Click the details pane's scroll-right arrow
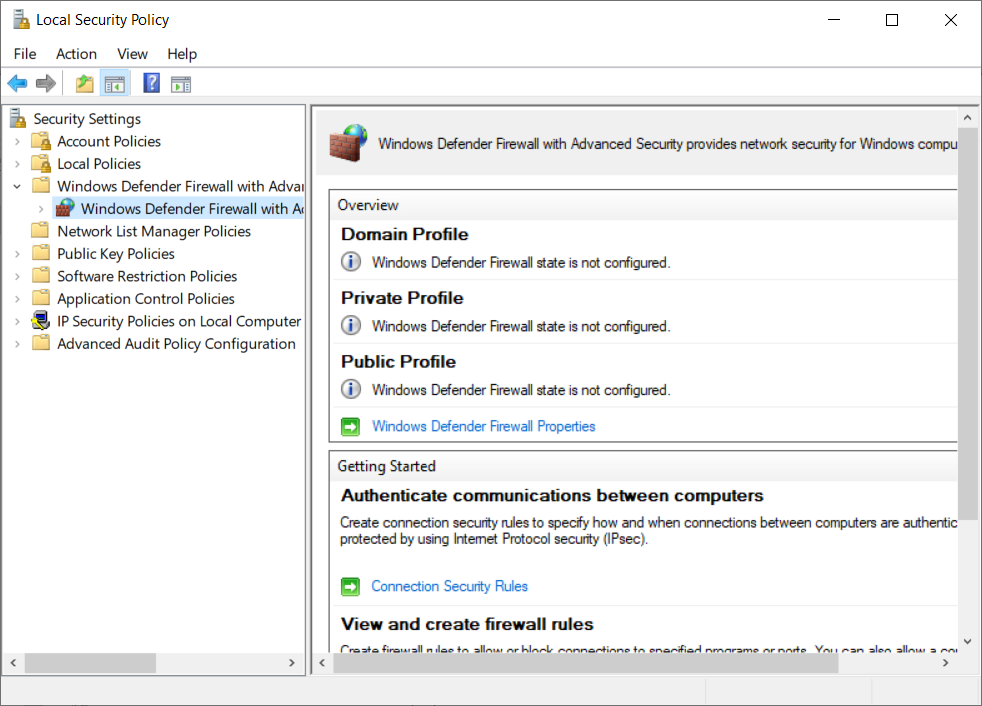982x706 pixels. pos(946,663)
